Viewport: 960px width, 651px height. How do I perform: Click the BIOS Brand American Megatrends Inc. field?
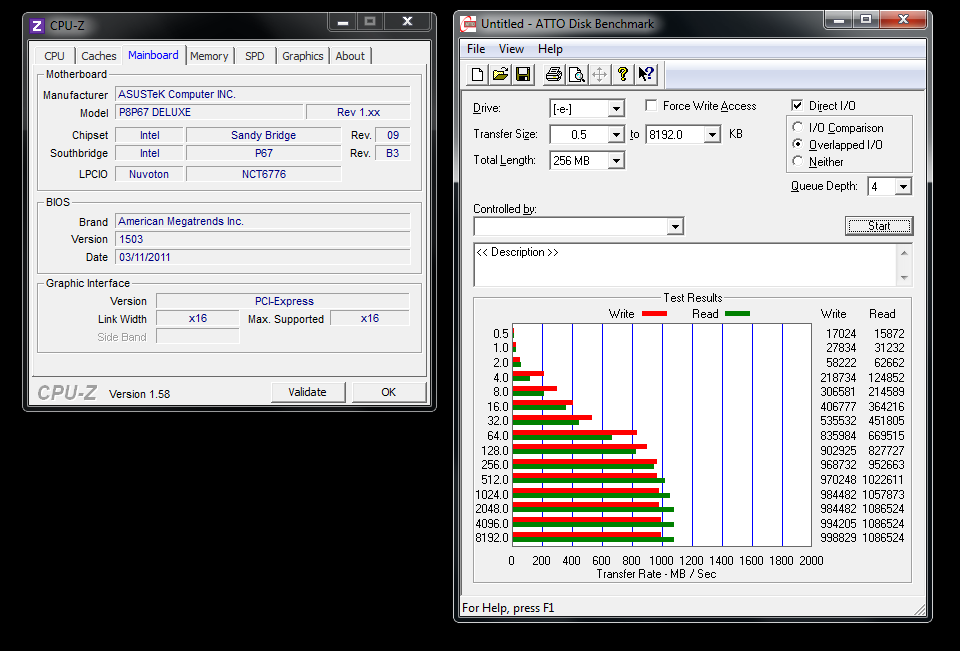(263, 222)
